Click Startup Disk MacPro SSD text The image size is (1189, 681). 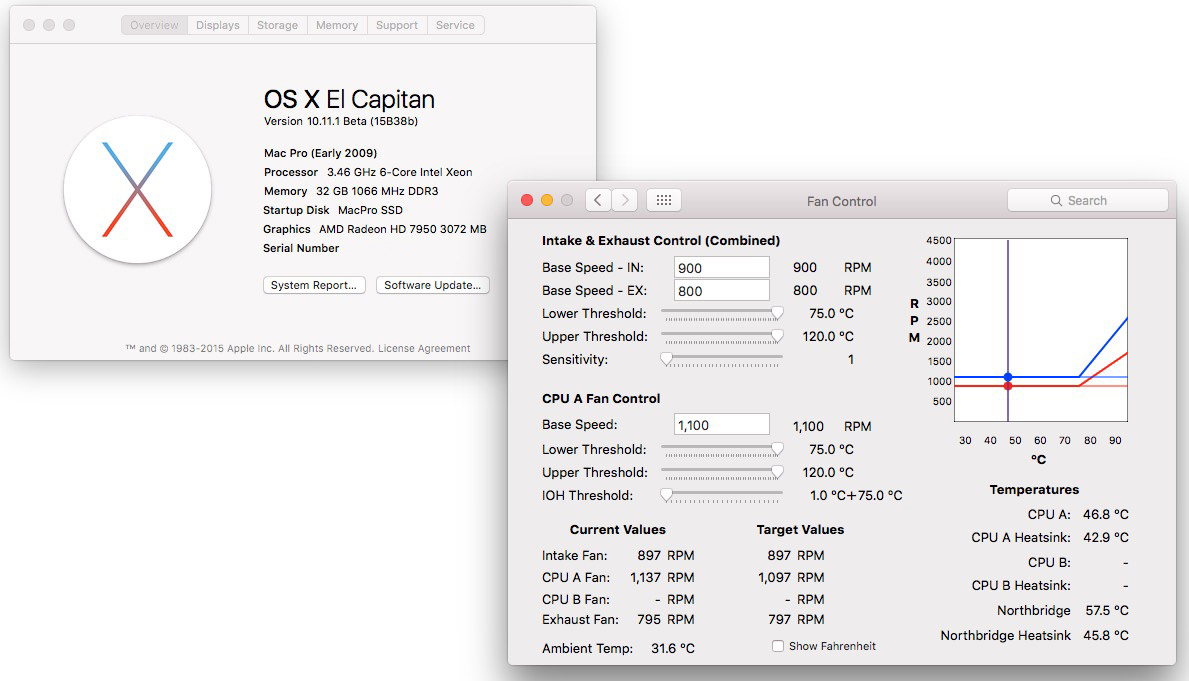click(x=333, y=210)
